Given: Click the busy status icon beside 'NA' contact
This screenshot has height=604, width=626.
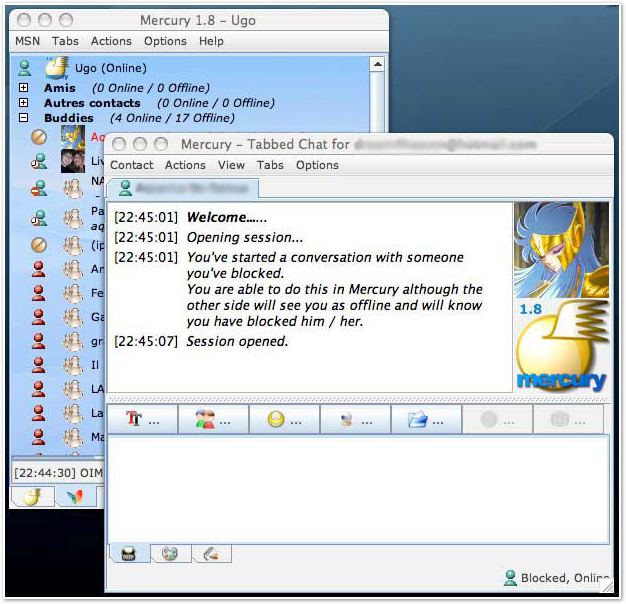Looking at the screenshot, I should (x=39, y=188).
